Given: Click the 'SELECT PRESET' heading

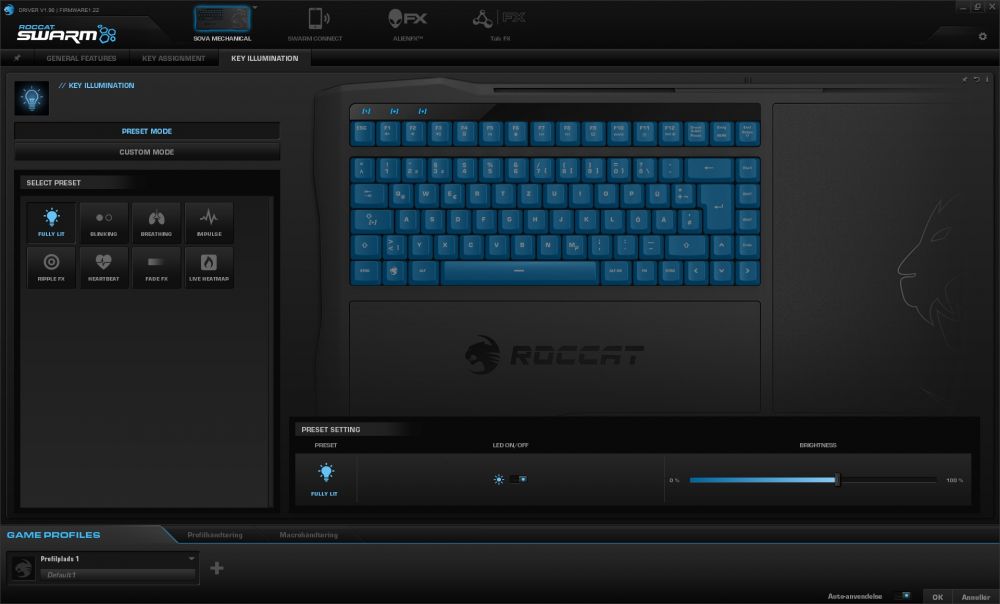Looking at the screenshot, I should click(54, 182).
